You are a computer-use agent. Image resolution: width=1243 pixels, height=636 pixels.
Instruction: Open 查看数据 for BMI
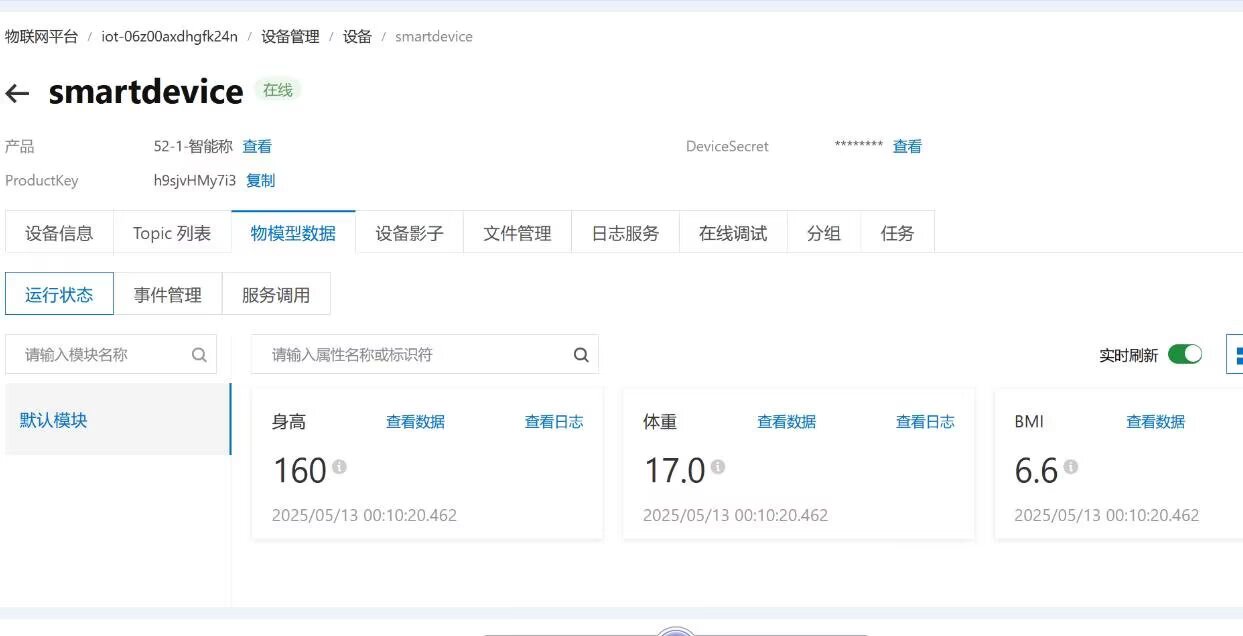click(1155, 421)
